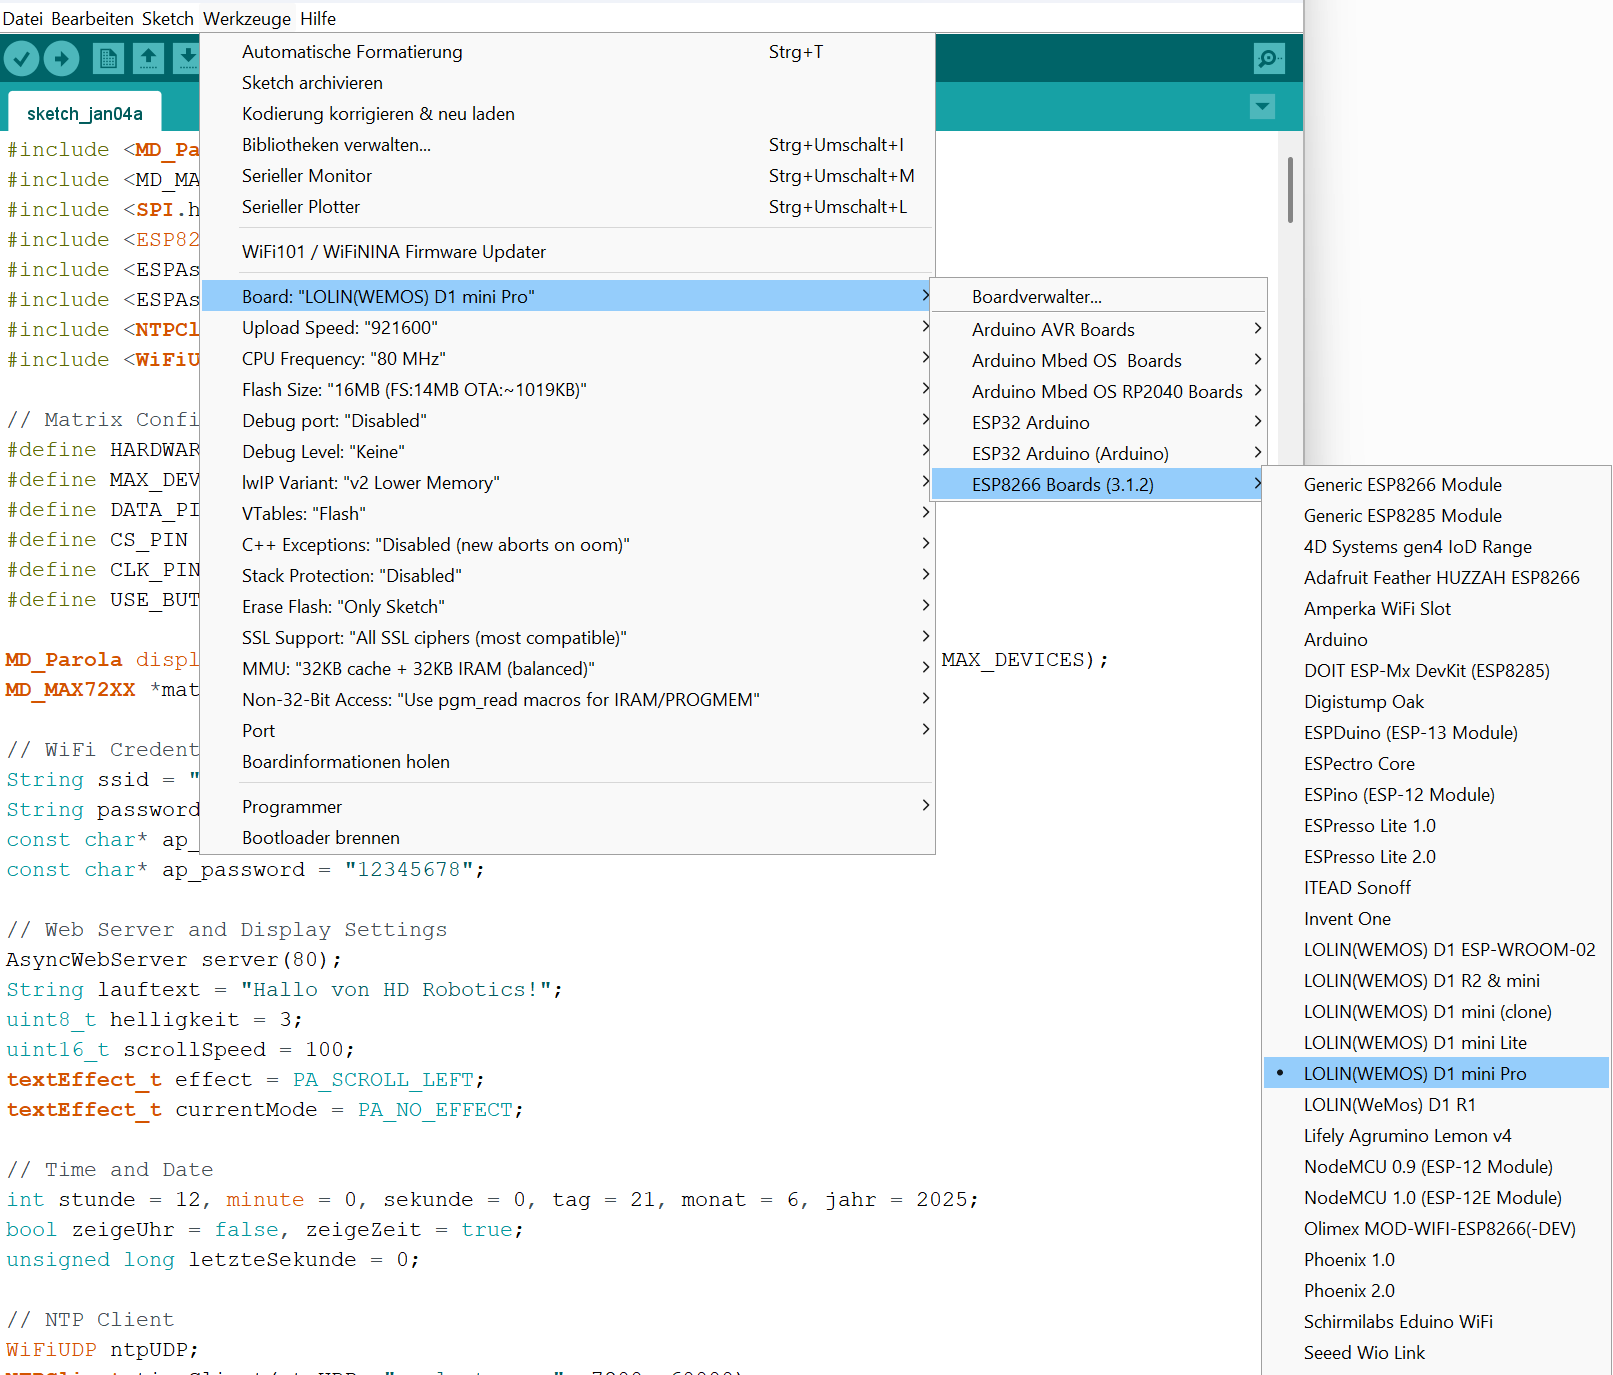Click the New sketch file icon
This screenshot has height=1375, width=1613.
pyautogui.click(x=108, y=59)
